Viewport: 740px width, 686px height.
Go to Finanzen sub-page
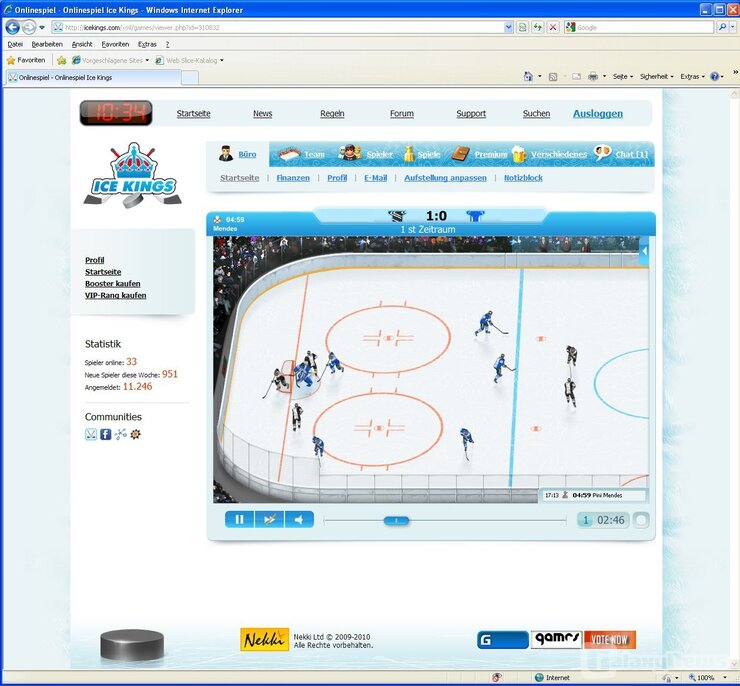click(x=293, y=178)
